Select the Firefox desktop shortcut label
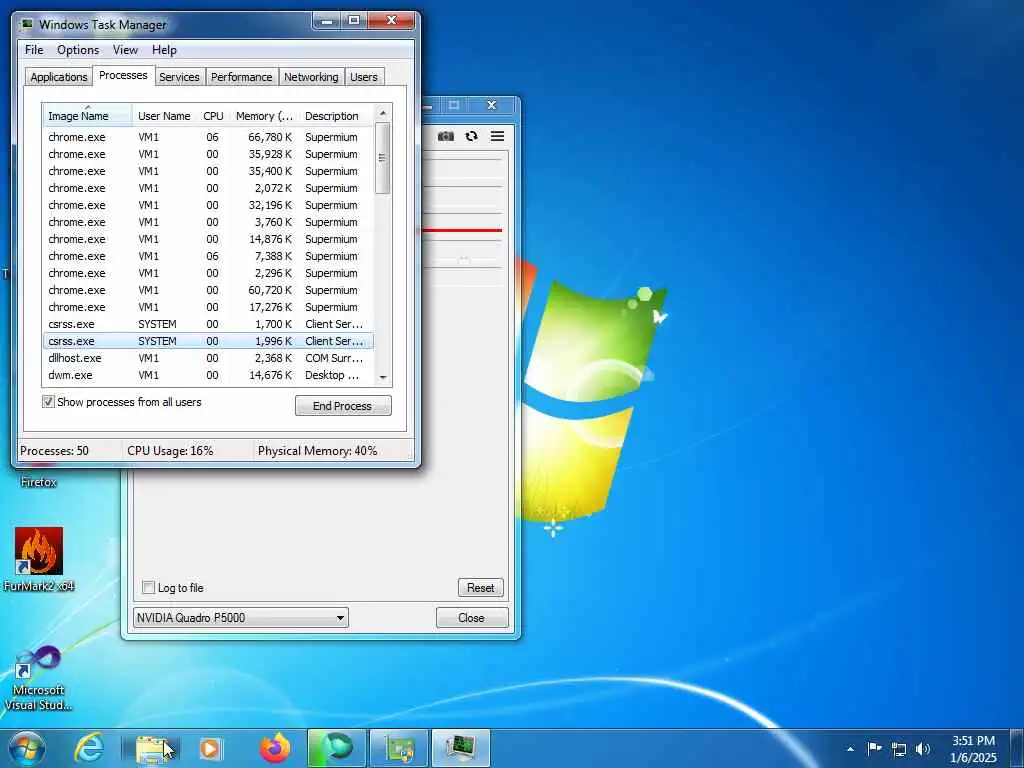Screen dimensions: 1024x768 click(39, 482)
